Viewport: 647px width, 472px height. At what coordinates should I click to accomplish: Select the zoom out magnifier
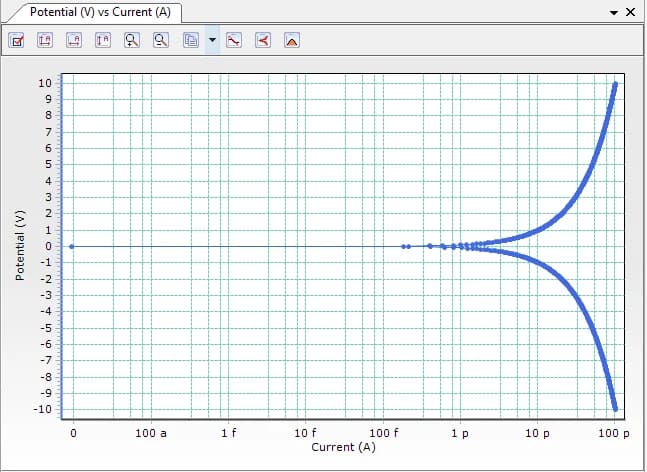161,40
